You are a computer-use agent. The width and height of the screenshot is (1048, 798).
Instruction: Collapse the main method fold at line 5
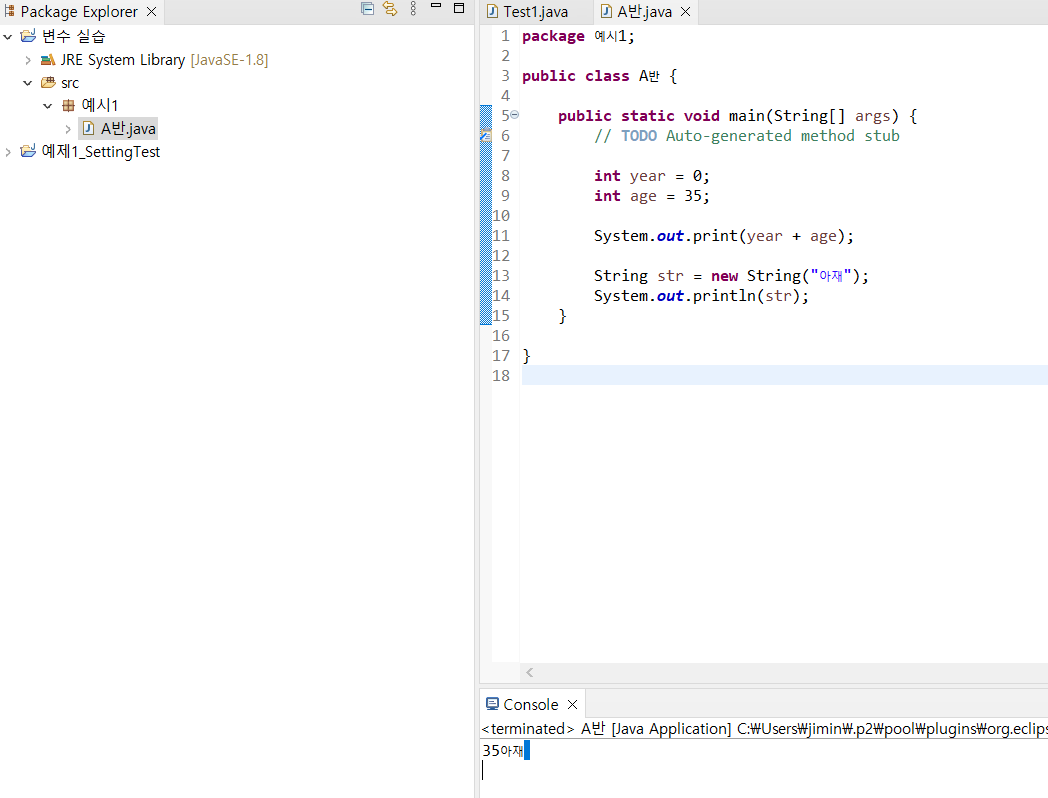click(515, 115)
